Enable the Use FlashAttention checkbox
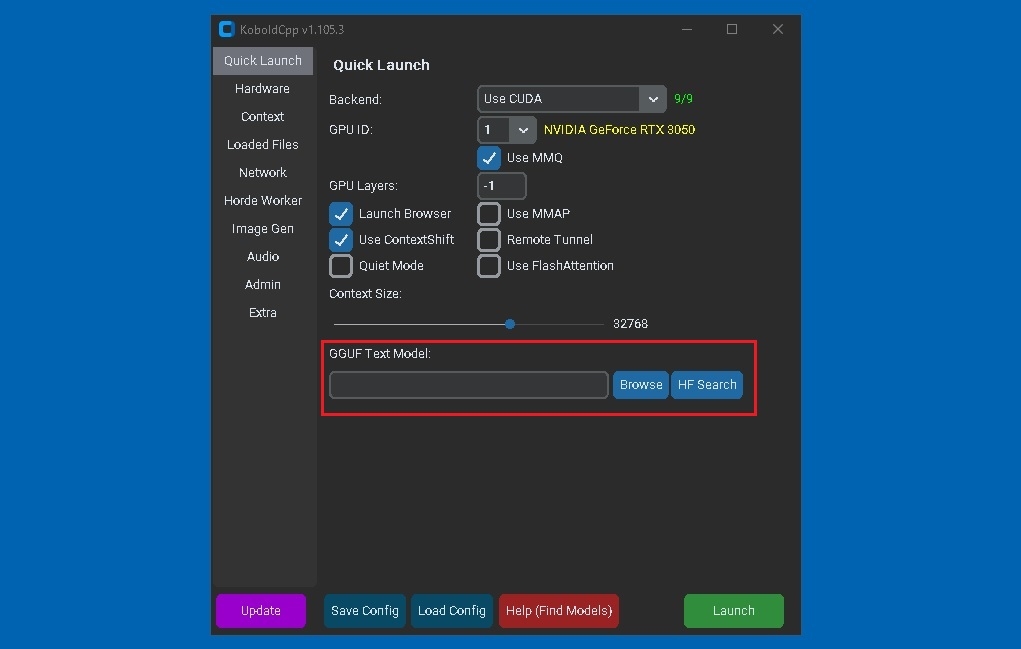 click(489, 266)
